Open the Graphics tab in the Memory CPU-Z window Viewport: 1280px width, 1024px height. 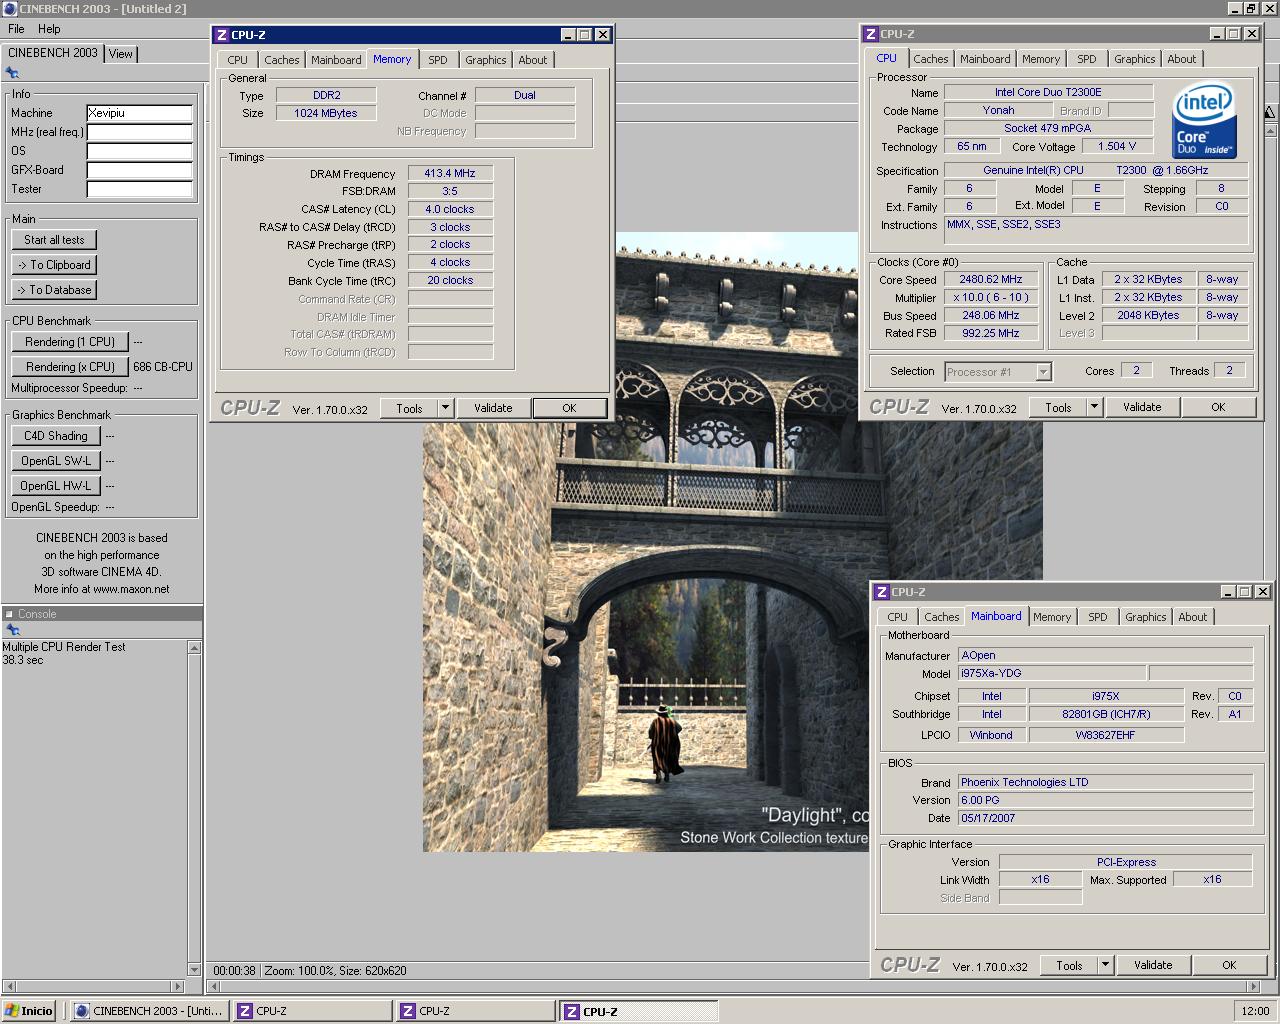pos(486,60)
